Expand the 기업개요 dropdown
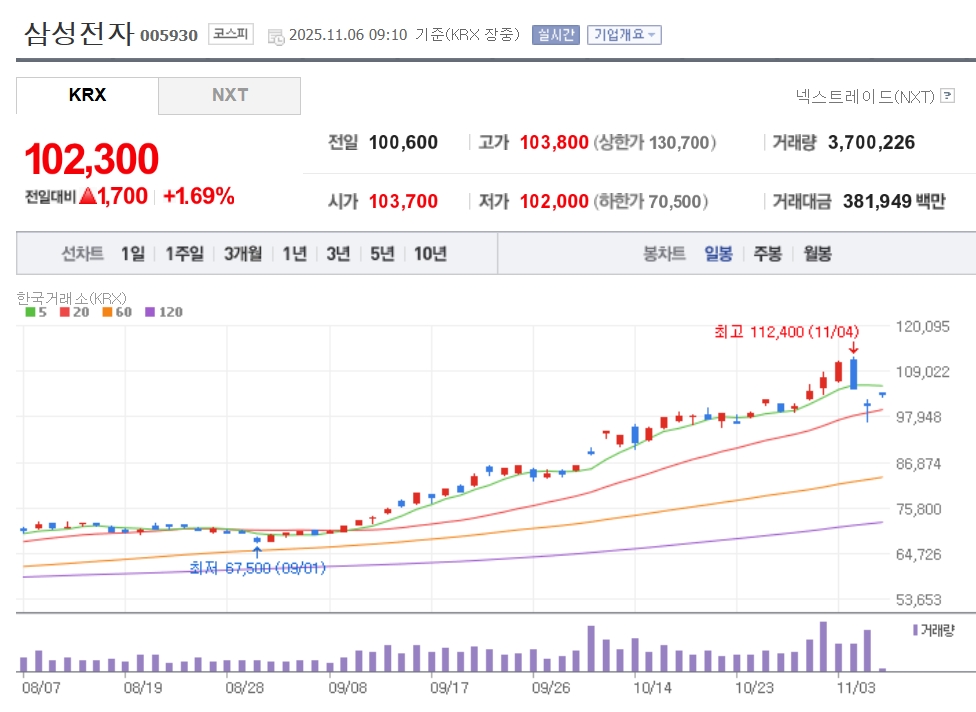Screen dimensions: 976x712 point(624,35)
